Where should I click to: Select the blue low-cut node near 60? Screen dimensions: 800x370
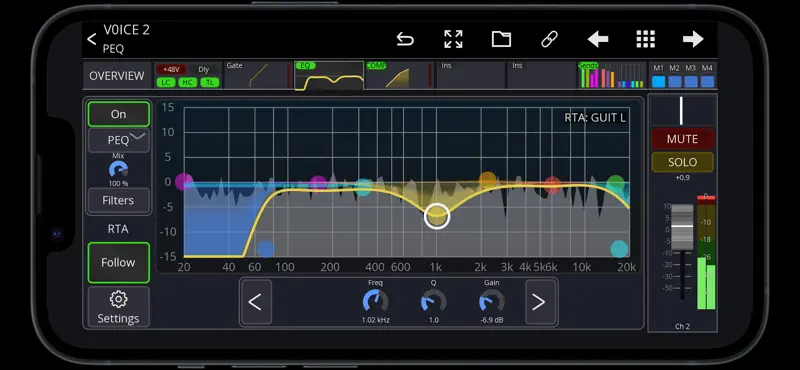pos(265,249)
